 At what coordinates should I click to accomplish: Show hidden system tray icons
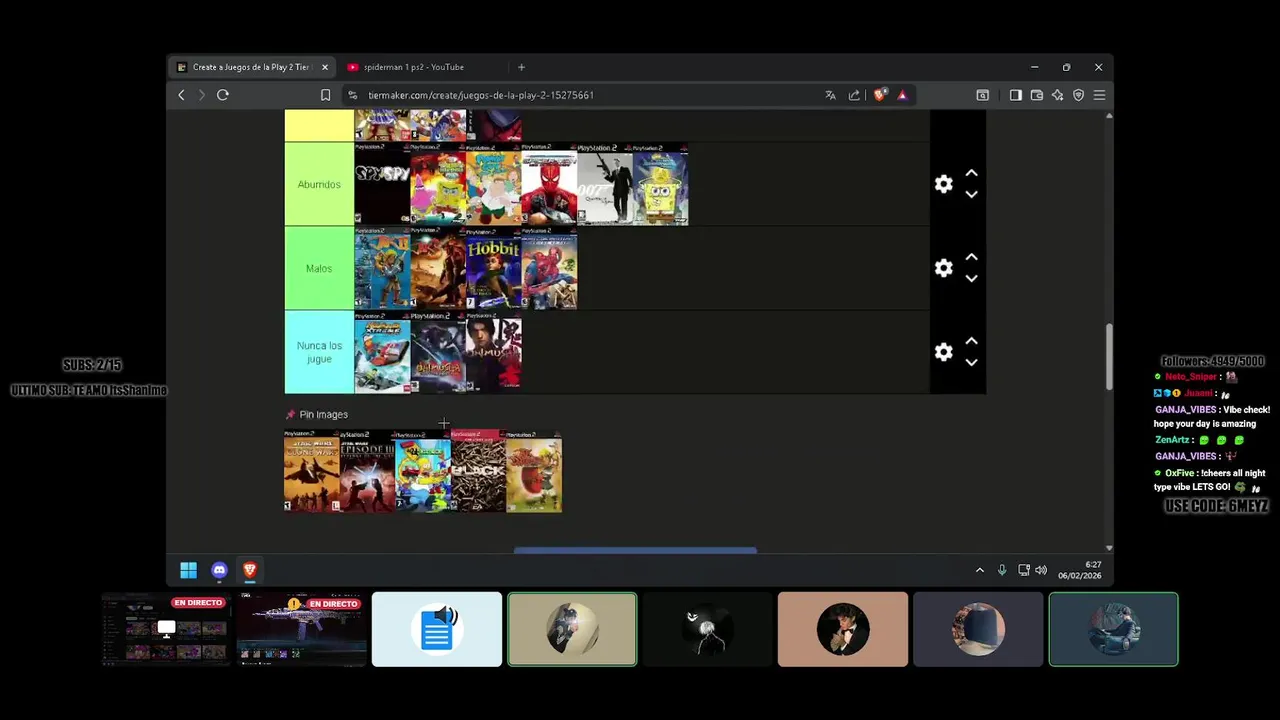[x=980, y=570]
